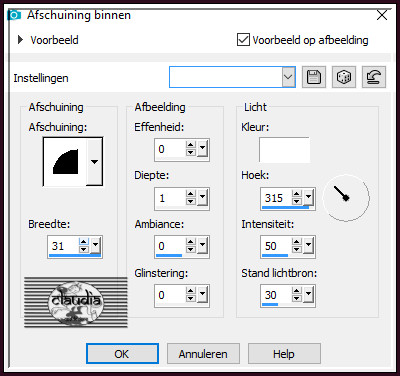
Task: Decrease Diepte with its down arrow
Action: 191,201
